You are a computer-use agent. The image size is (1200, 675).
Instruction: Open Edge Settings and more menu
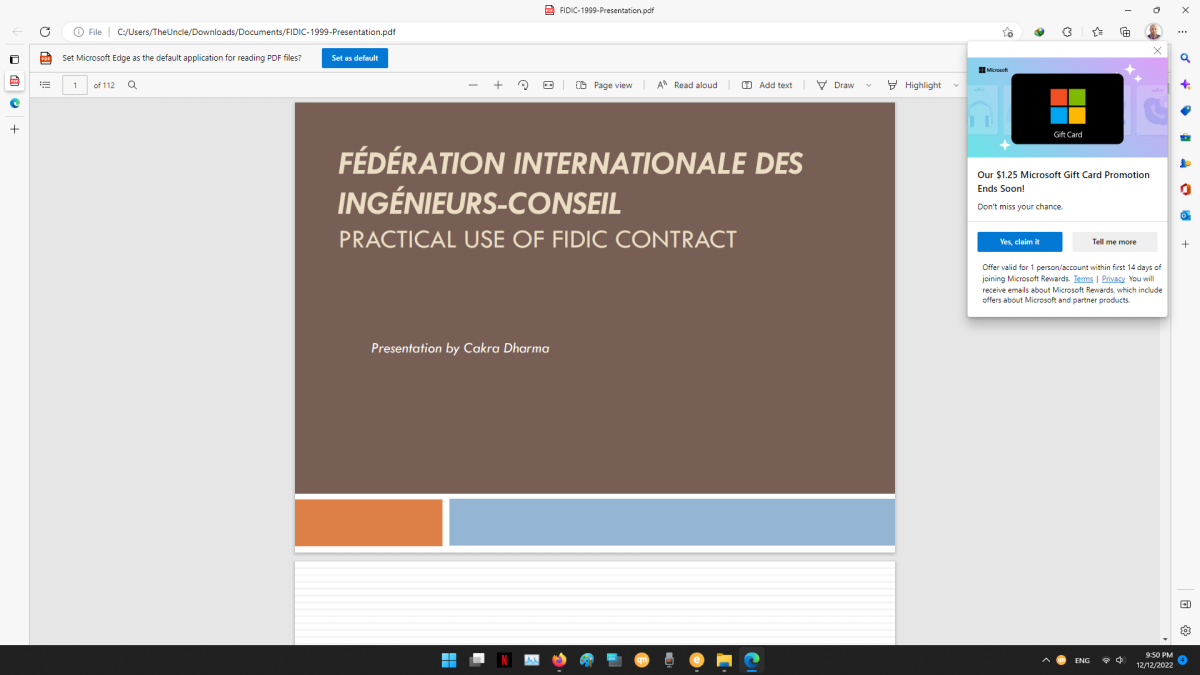pos(1182,32)
